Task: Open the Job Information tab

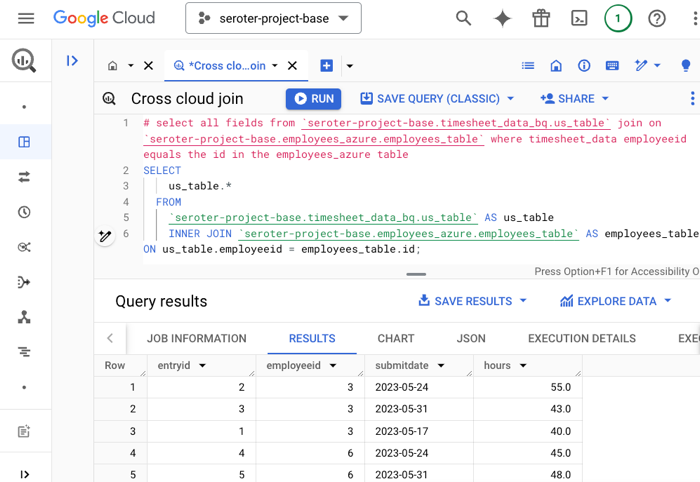Action: tap(196, 338)
